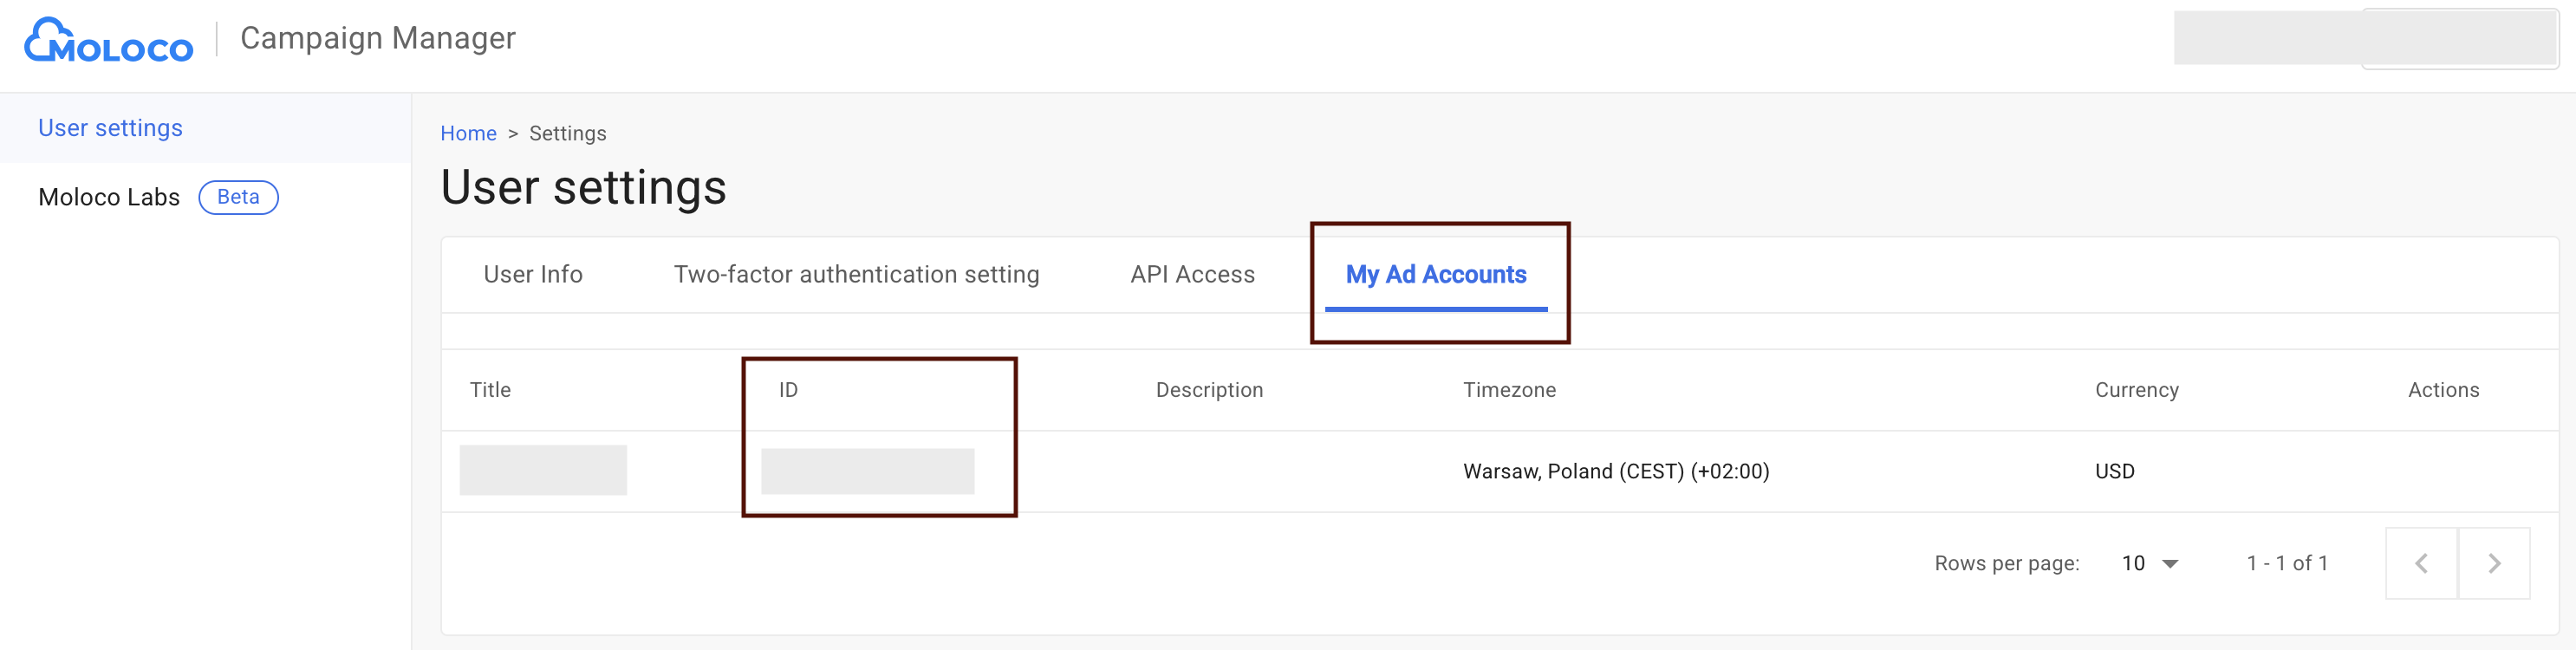The height and width of the screenshot is (650, 2576).
Task: Click the Beta badge next to Moloco Labs
Action: pos(238,197)
